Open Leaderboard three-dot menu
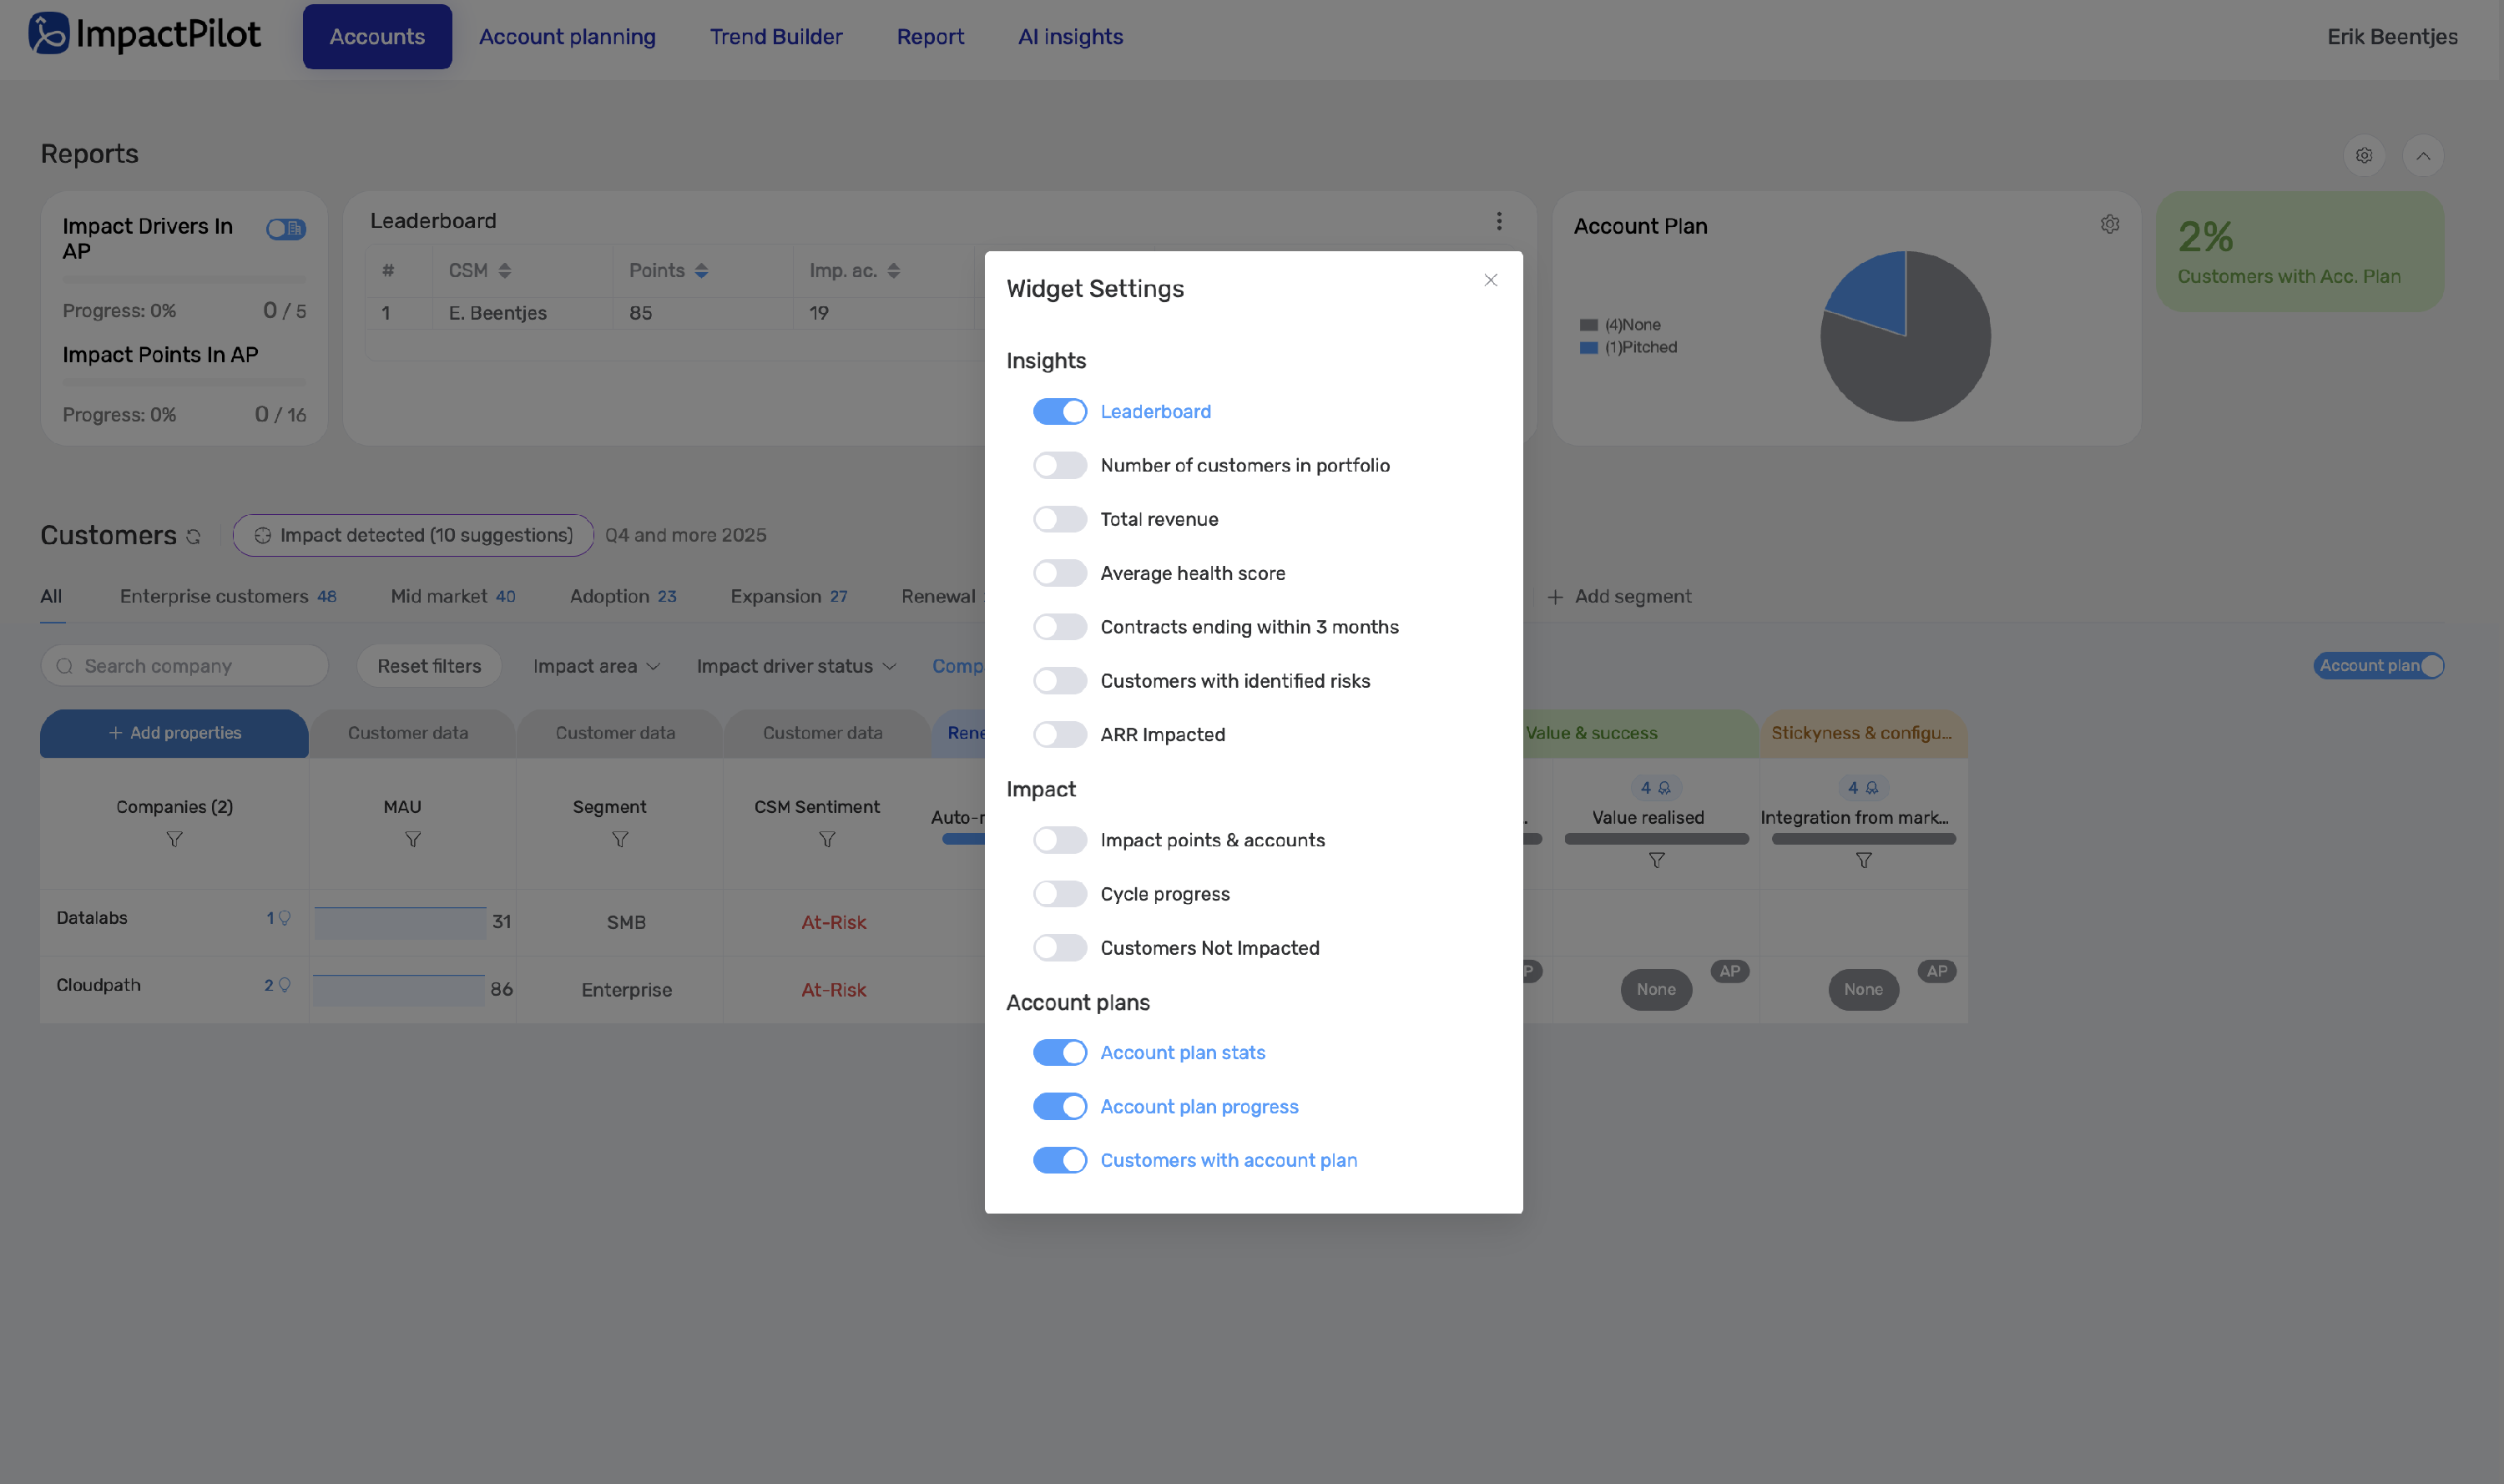 click(1498, 221)
